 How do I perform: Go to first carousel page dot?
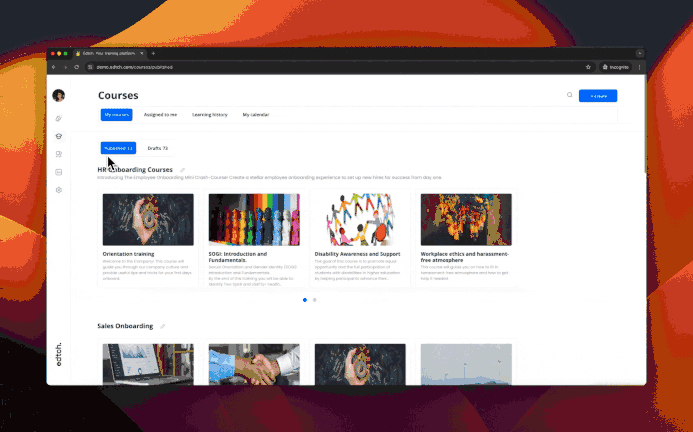[x=305, y=300]
